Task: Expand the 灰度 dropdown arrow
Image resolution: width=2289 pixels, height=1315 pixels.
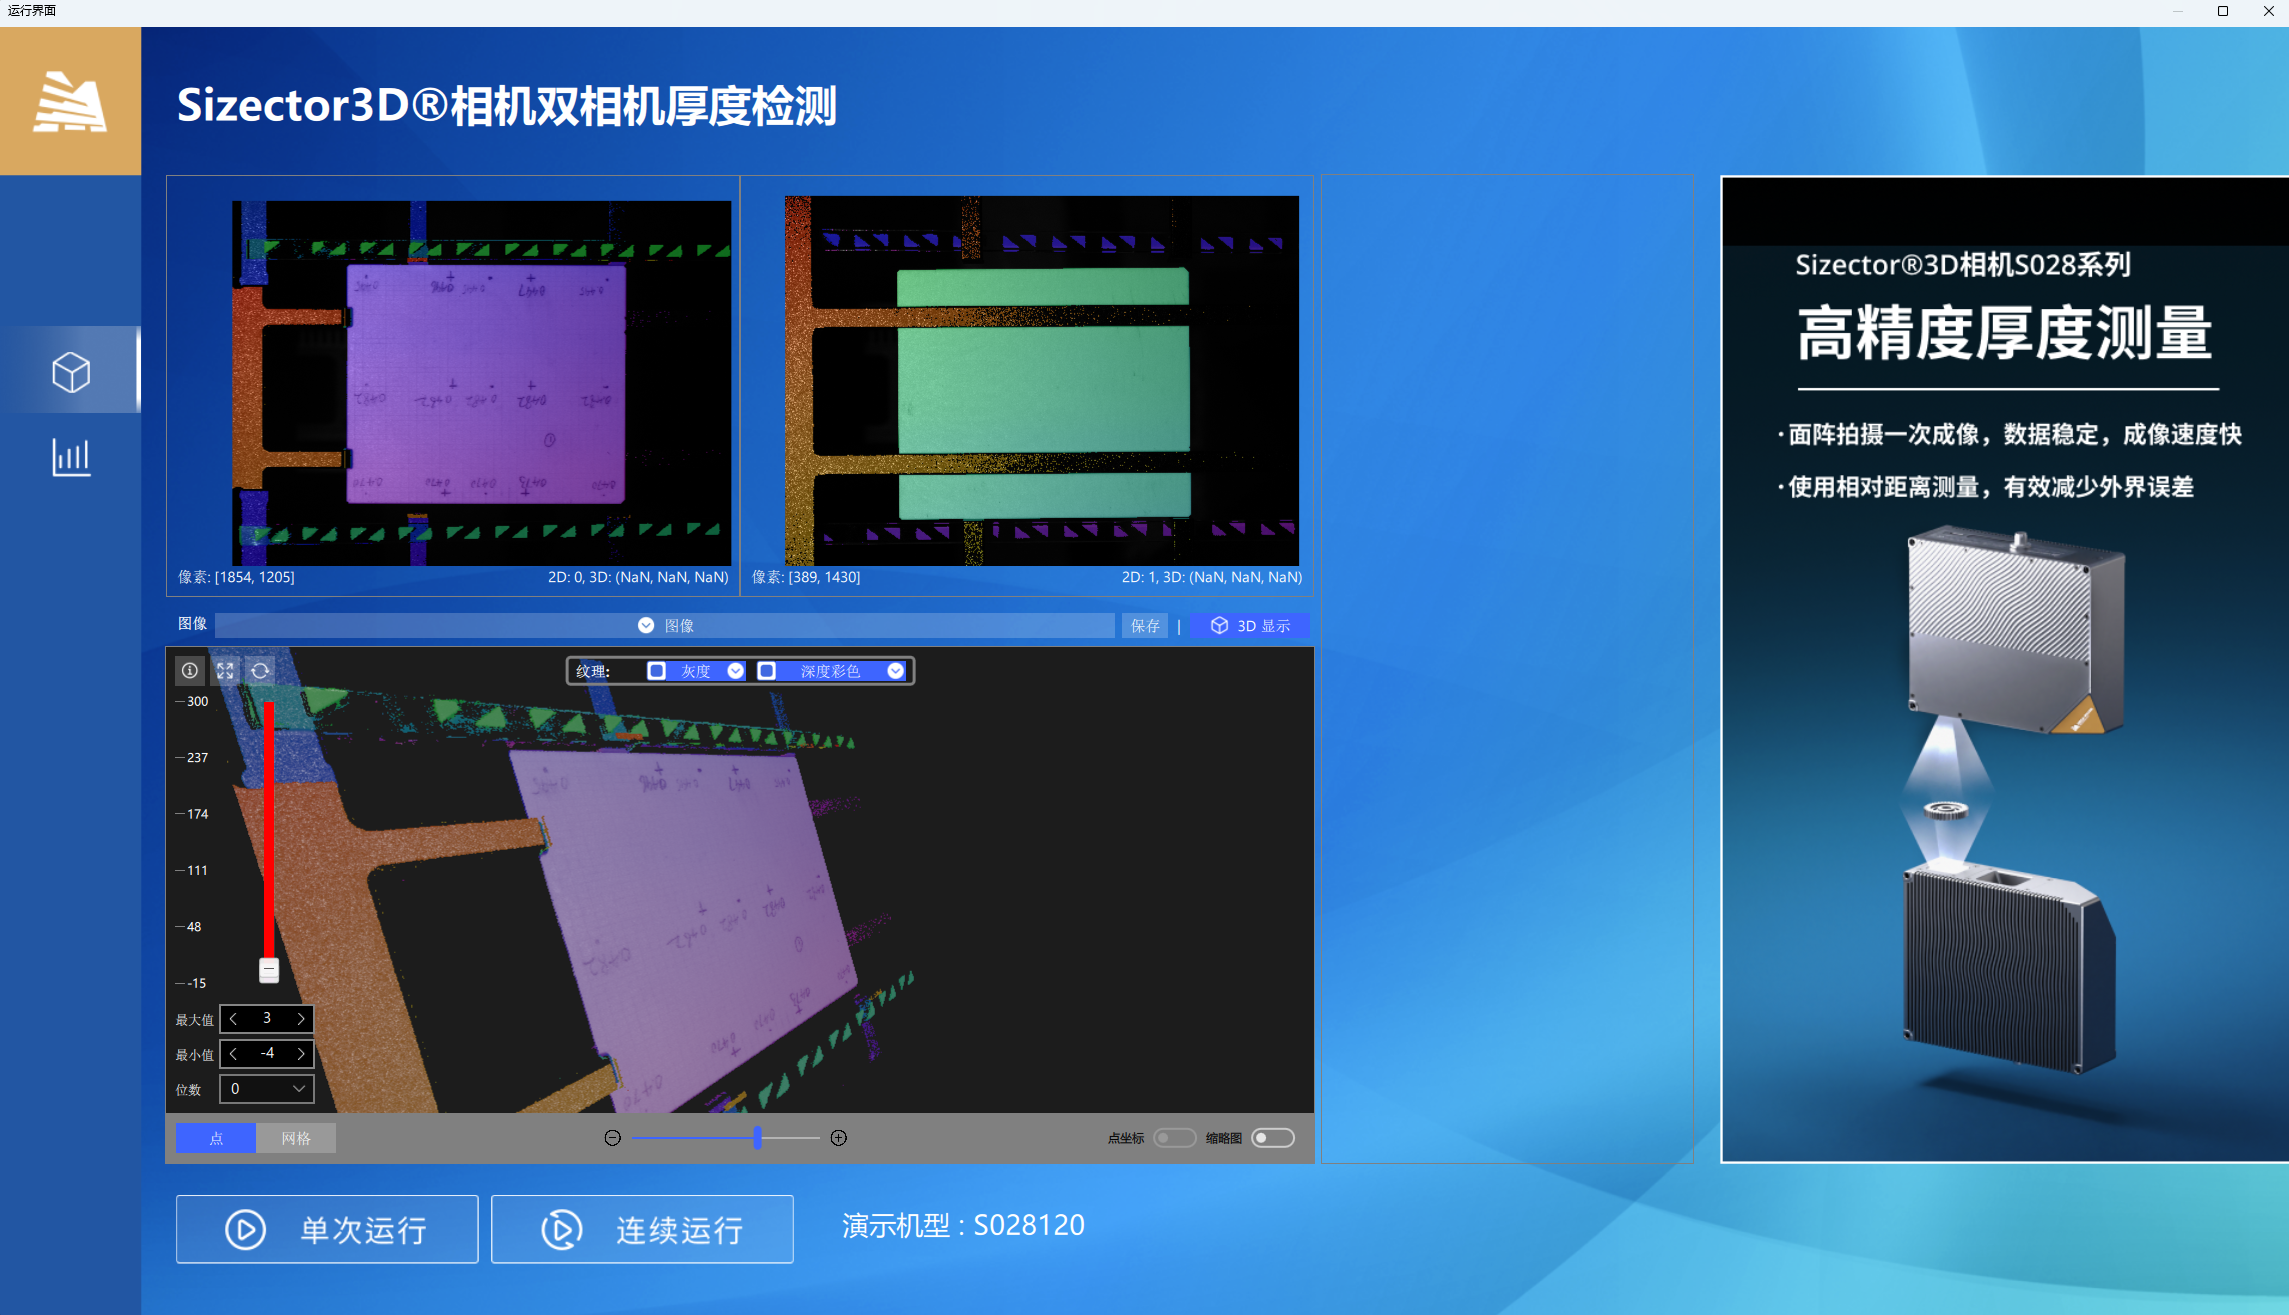Action: coord(736,671)
